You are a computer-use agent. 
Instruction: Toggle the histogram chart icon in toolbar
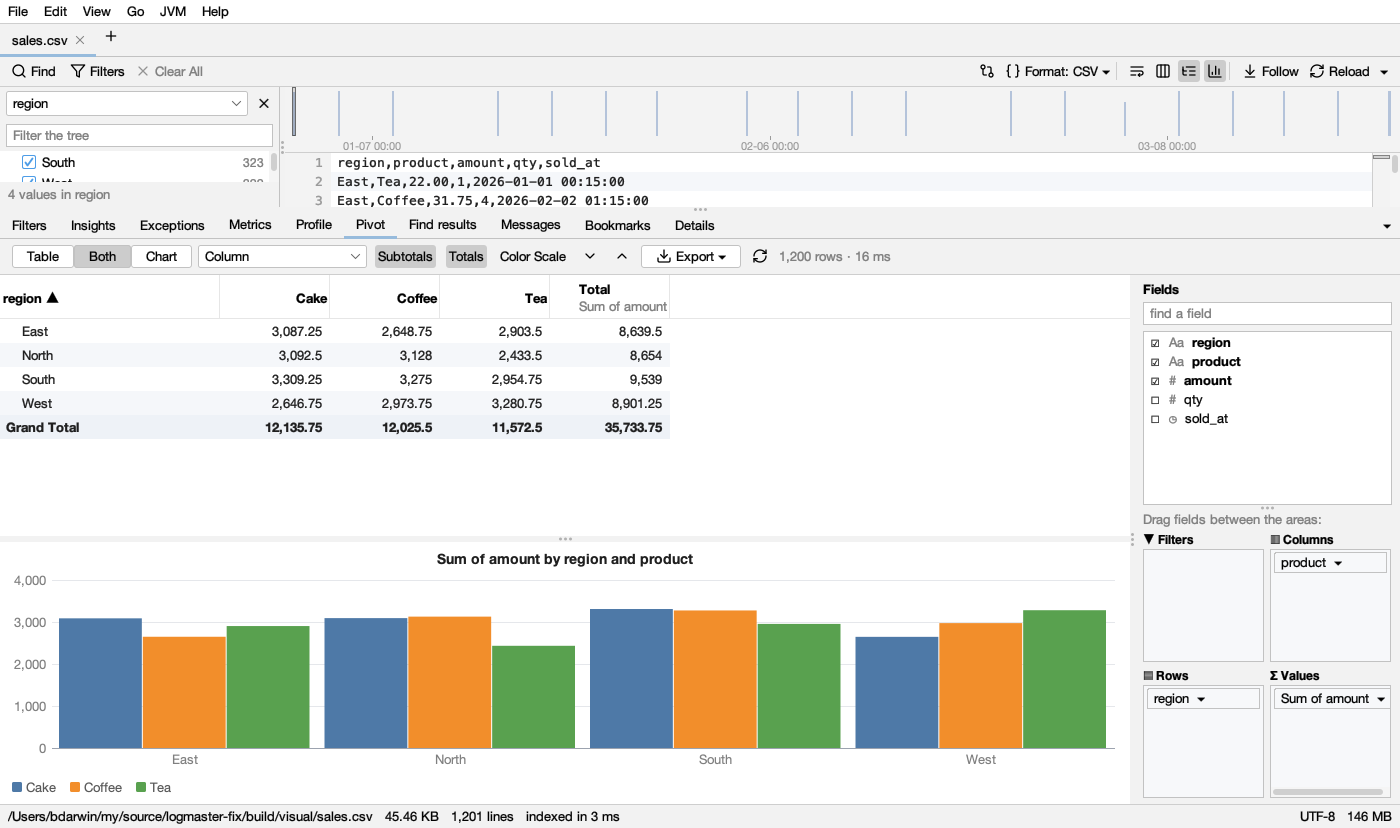[1215, 71]
